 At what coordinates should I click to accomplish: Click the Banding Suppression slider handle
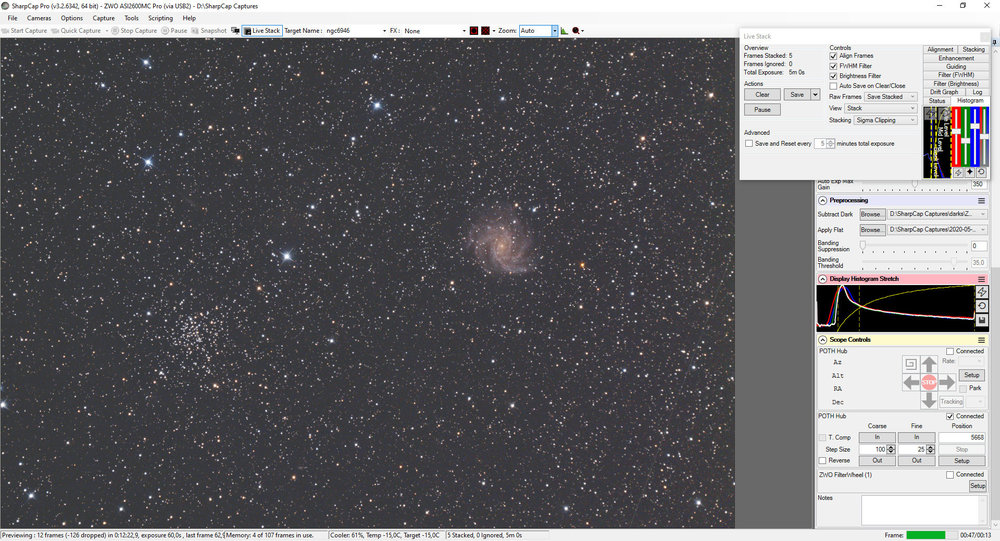863,246
